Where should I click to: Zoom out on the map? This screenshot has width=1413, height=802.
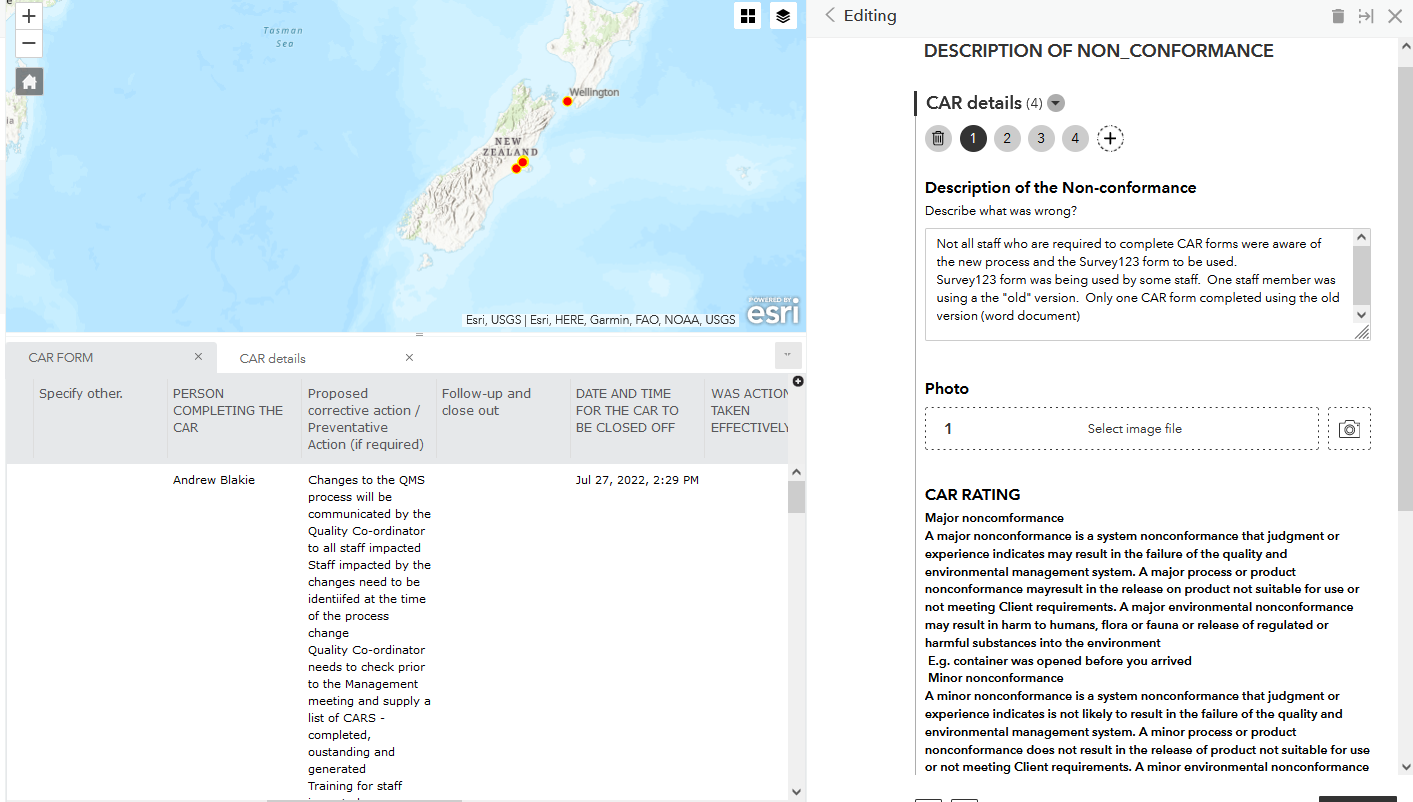pos(29,43)
